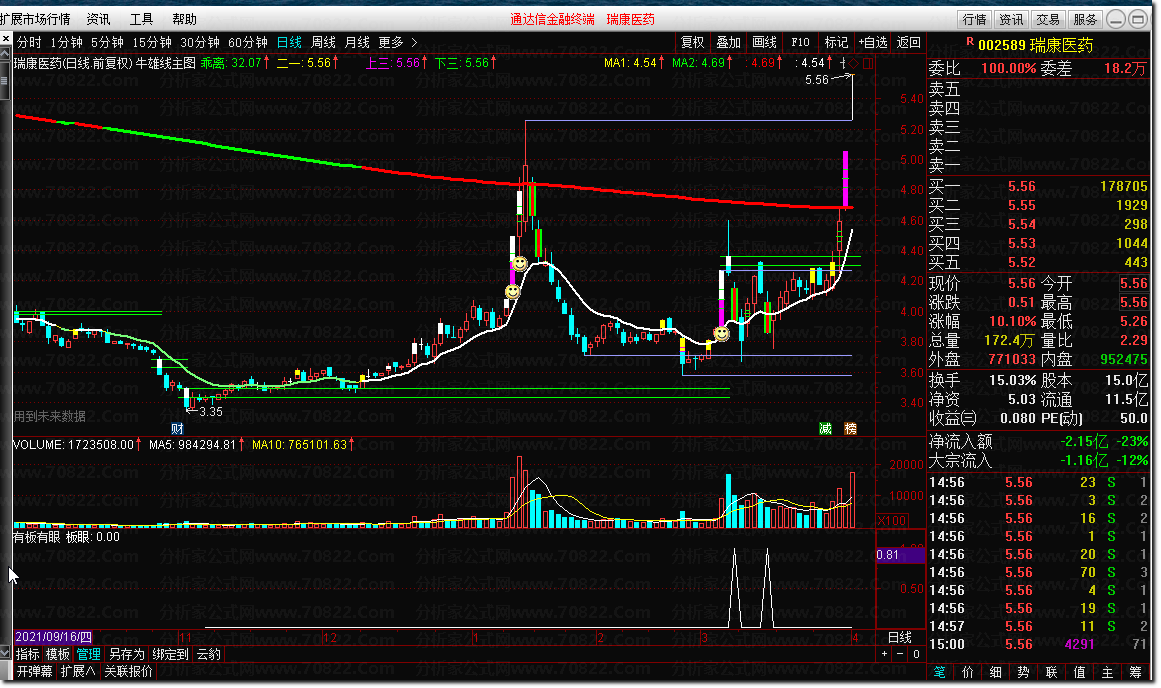Image resolution: width=1161 pixels, height=688 pixels.
Task: Click the 财 marker on chart
Action: [x=177, y=428]
